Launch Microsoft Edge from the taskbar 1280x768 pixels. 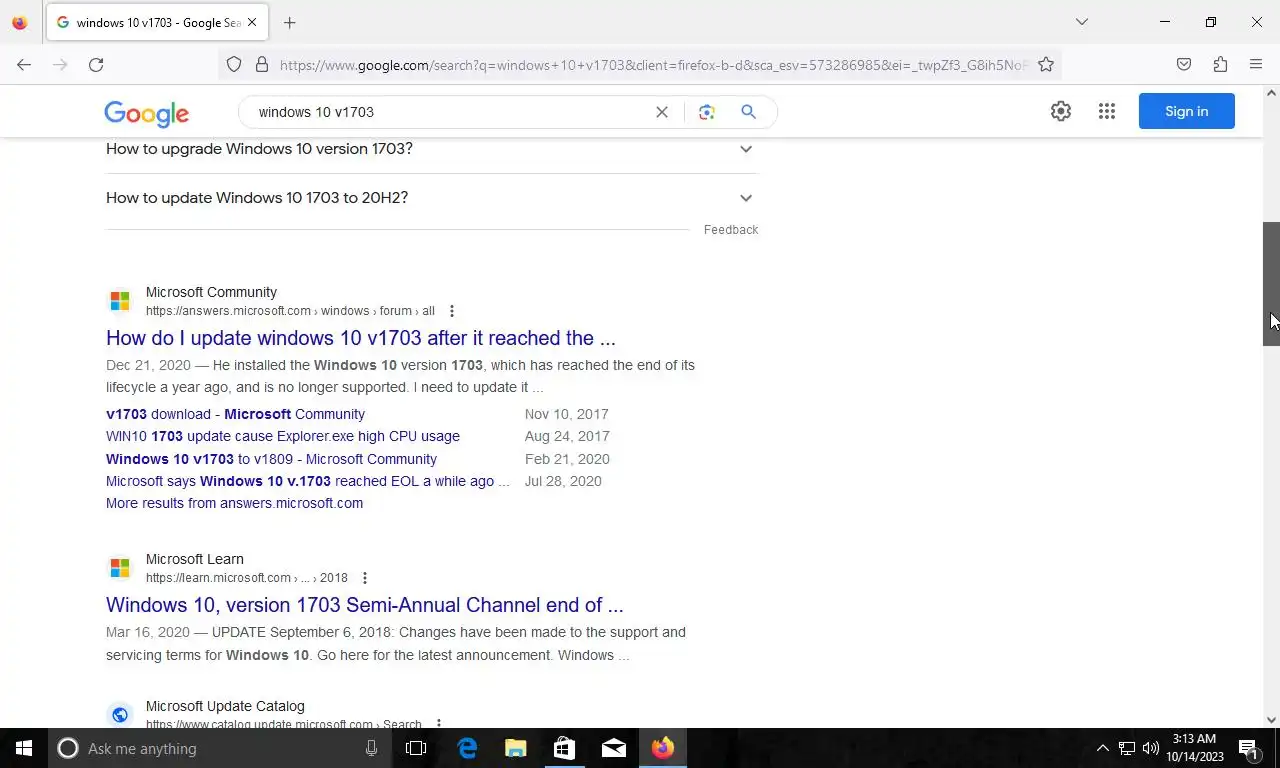(467, 748)
